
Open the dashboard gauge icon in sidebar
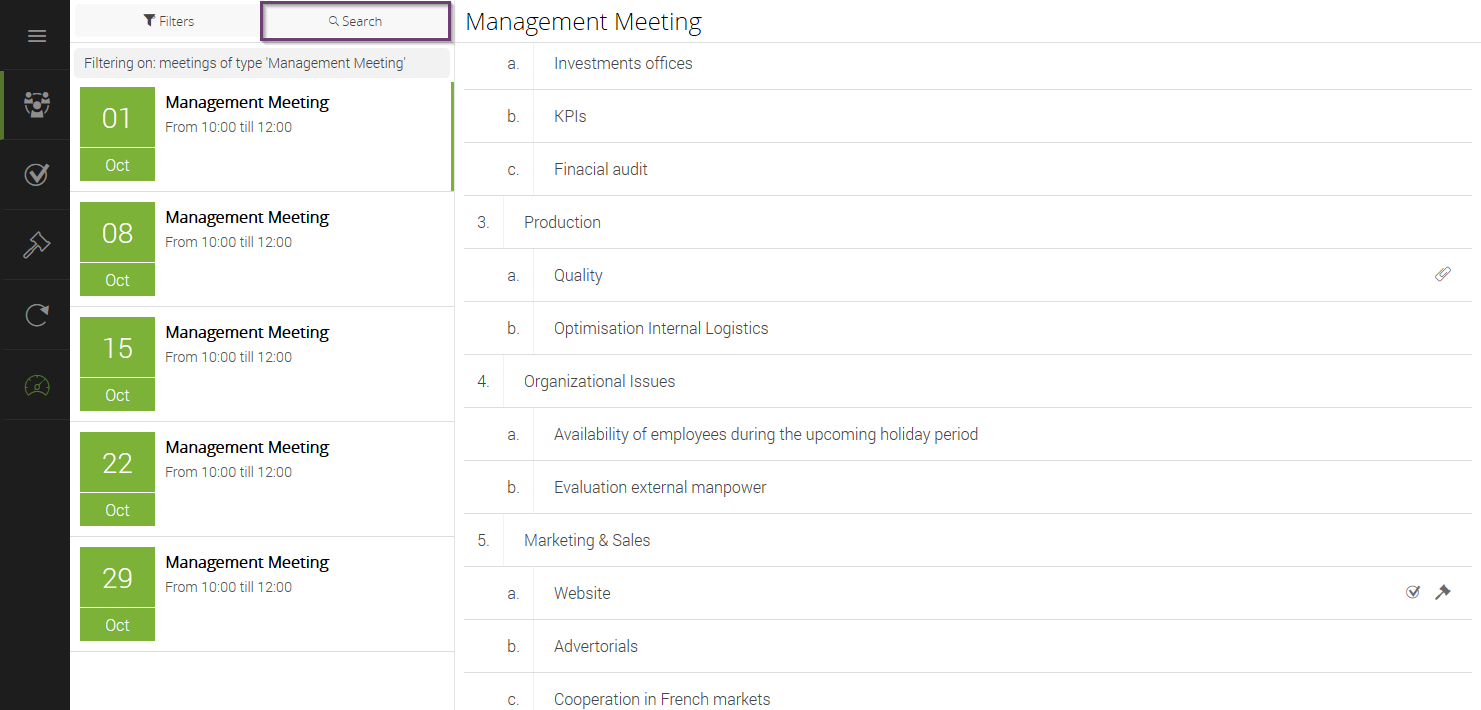[x=37, y=385]
